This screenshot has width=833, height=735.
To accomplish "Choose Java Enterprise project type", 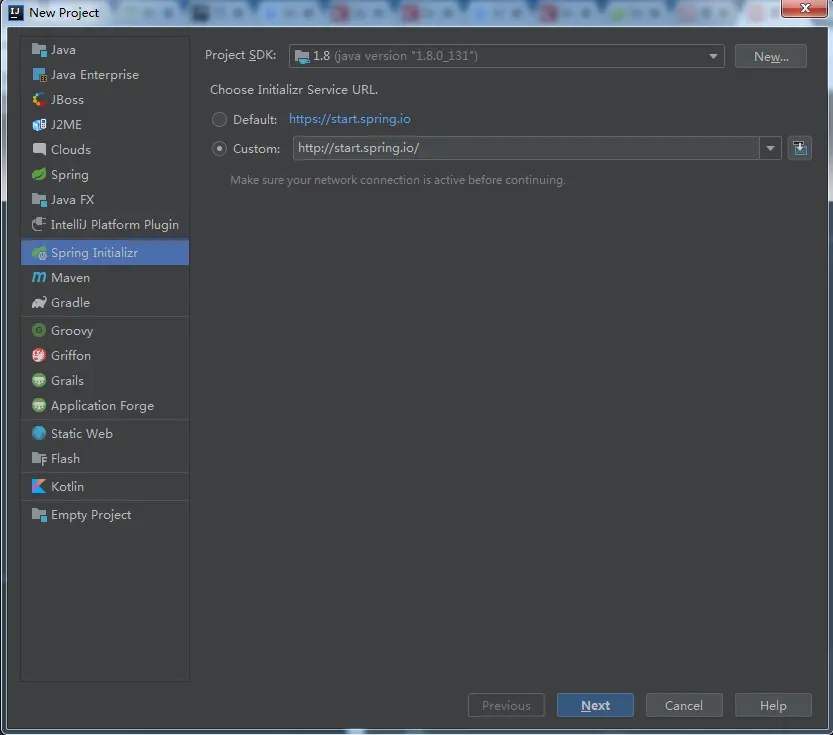I will [105, 75].
